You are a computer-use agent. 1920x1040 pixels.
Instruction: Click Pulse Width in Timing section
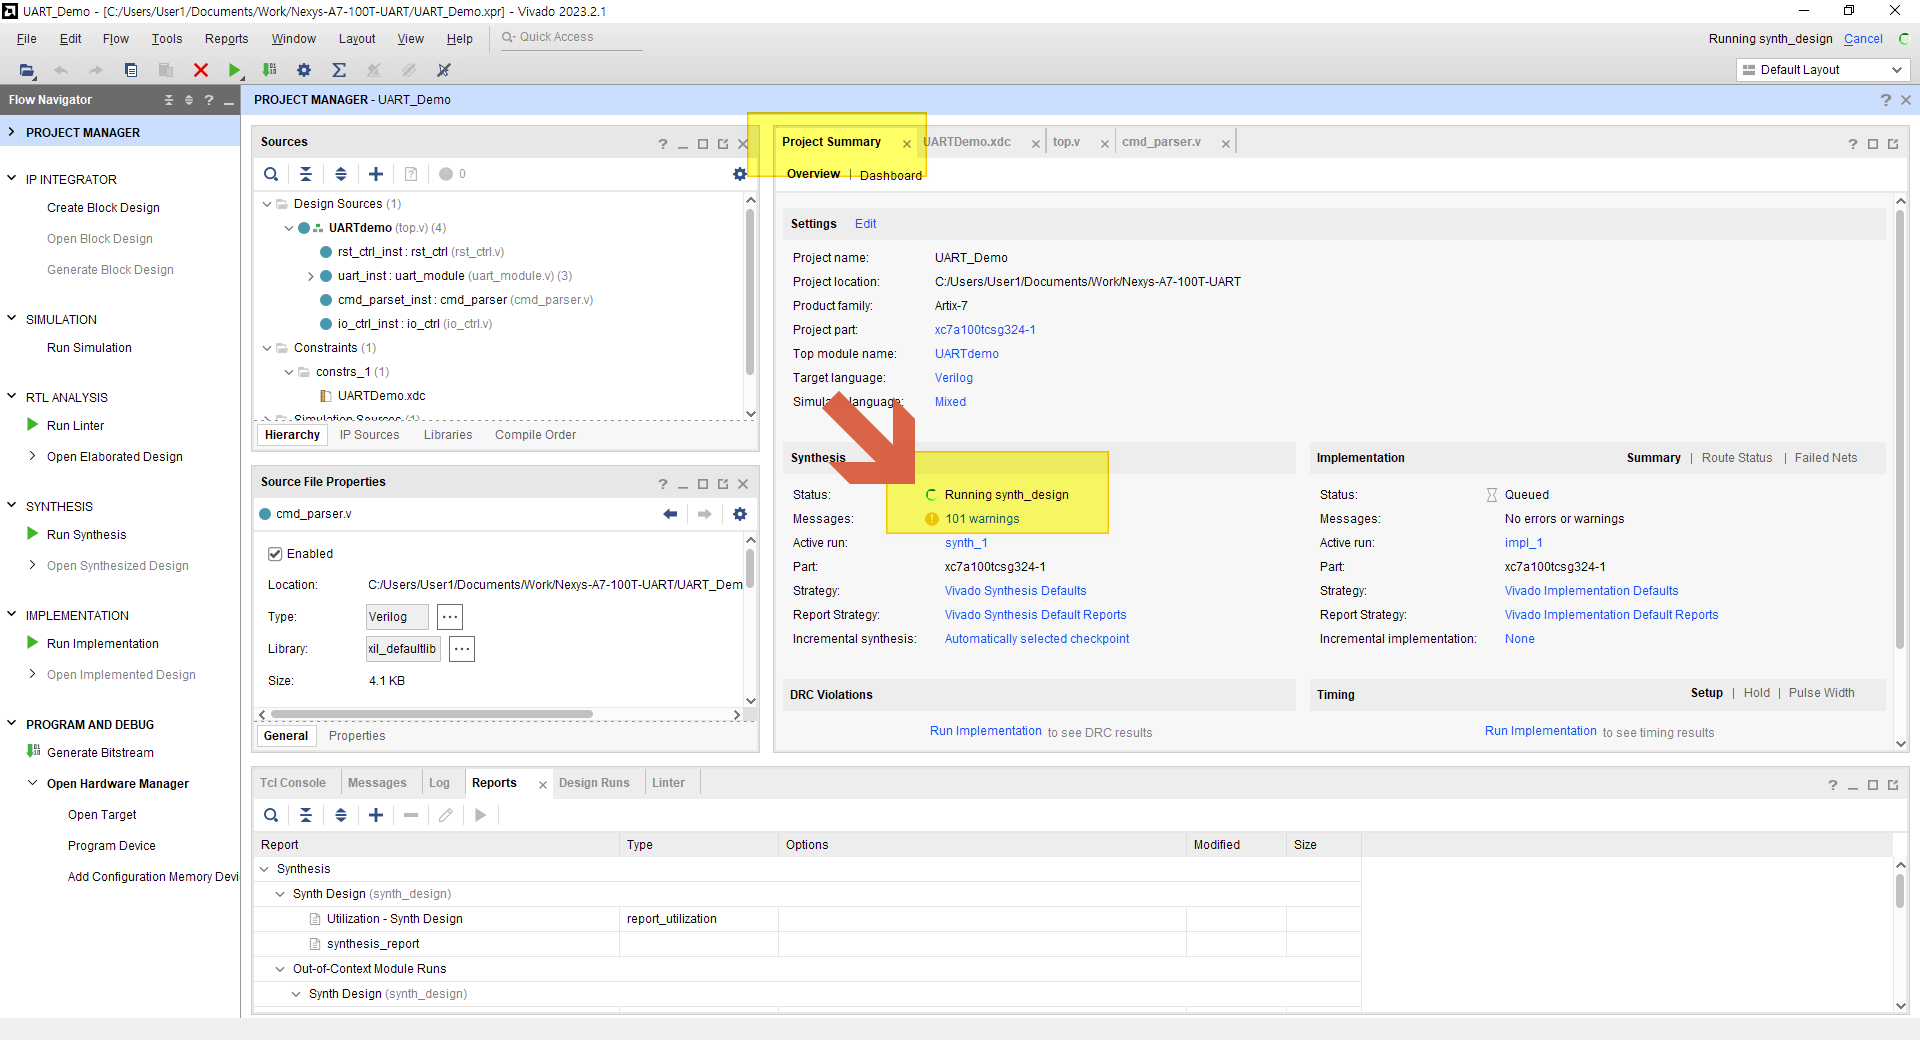tap(1821, 693)
